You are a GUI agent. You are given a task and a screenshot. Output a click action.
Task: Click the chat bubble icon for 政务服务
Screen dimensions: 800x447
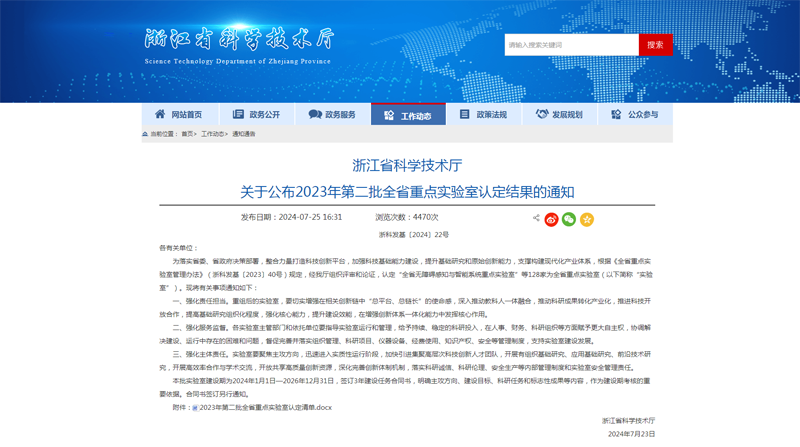[x=314, y=115]
